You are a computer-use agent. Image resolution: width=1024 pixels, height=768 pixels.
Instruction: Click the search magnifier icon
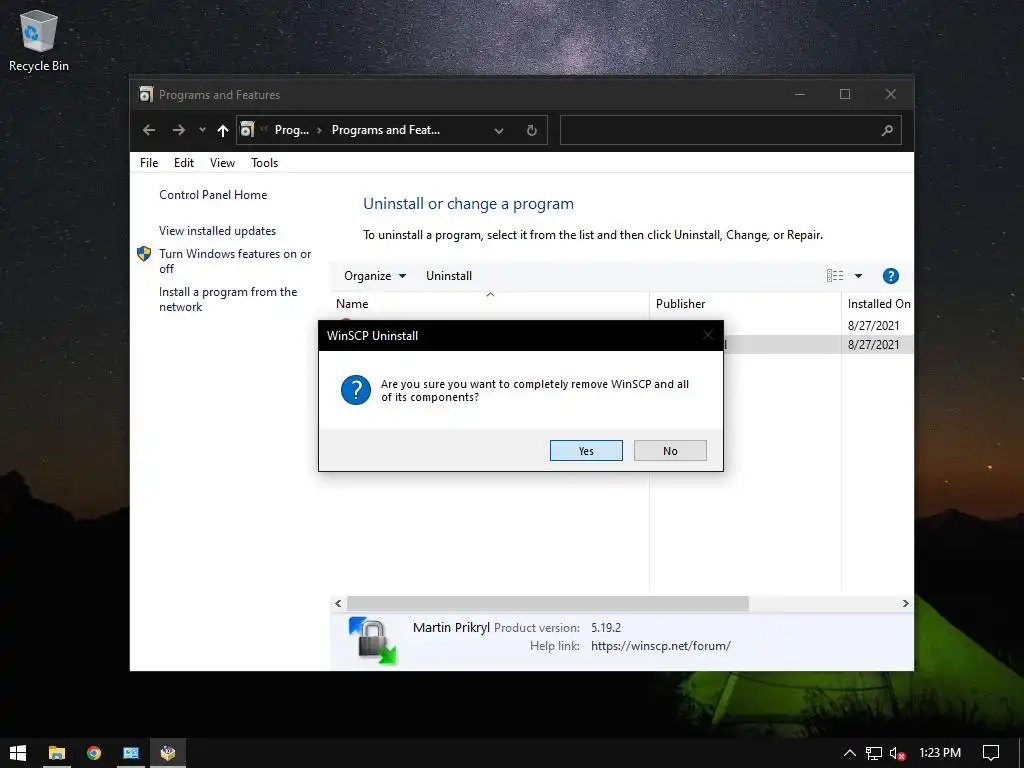point(887,131)
